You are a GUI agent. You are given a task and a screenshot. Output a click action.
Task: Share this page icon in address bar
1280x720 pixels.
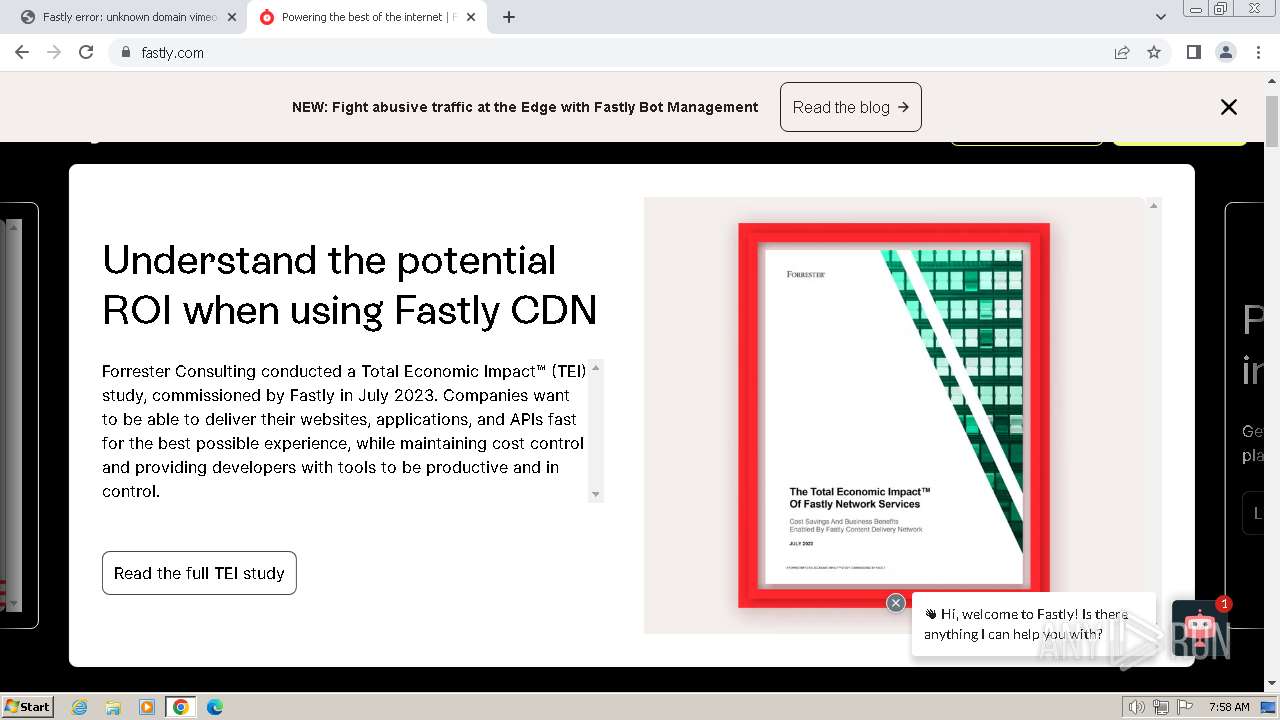click(x=1122, y=52)
